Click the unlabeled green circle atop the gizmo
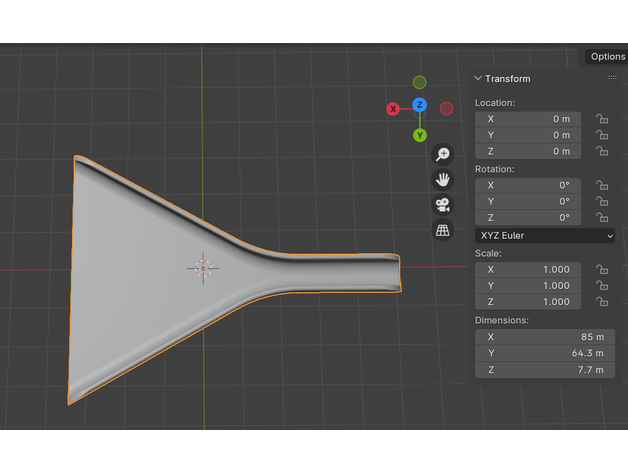This screenshot has height=472, width=628. (420, 82)
